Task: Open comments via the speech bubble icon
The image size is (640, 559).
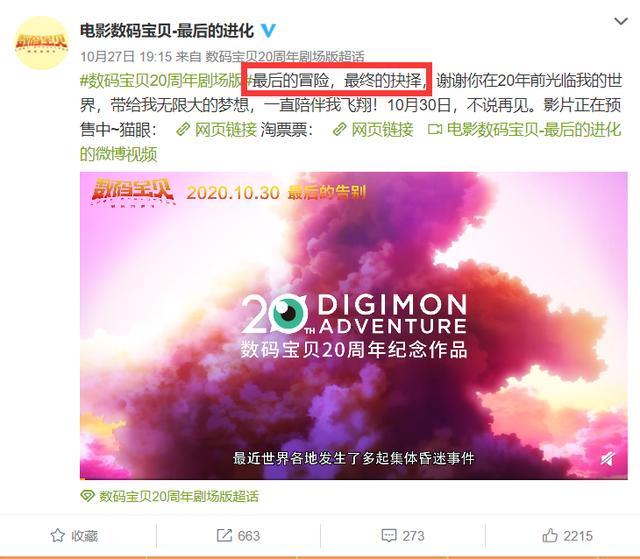Action: click(x=389, y=535)
